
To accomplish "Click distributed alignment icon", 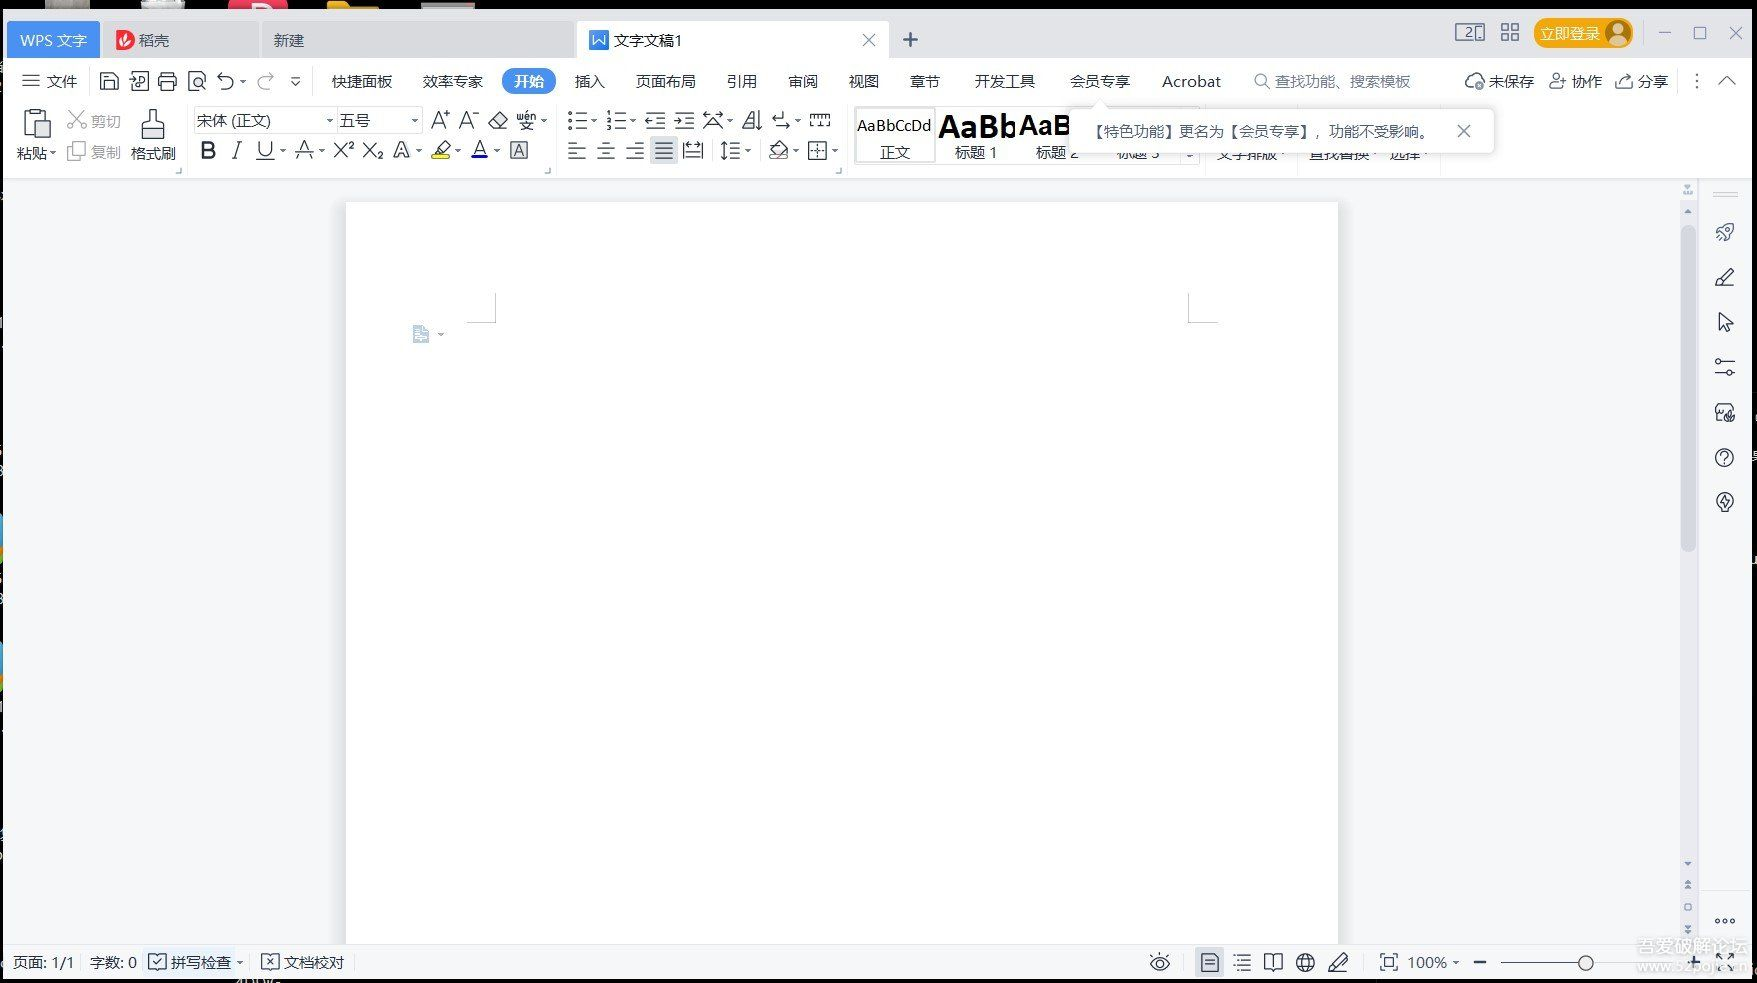I will pyautogui.click(x=693, y=151).
